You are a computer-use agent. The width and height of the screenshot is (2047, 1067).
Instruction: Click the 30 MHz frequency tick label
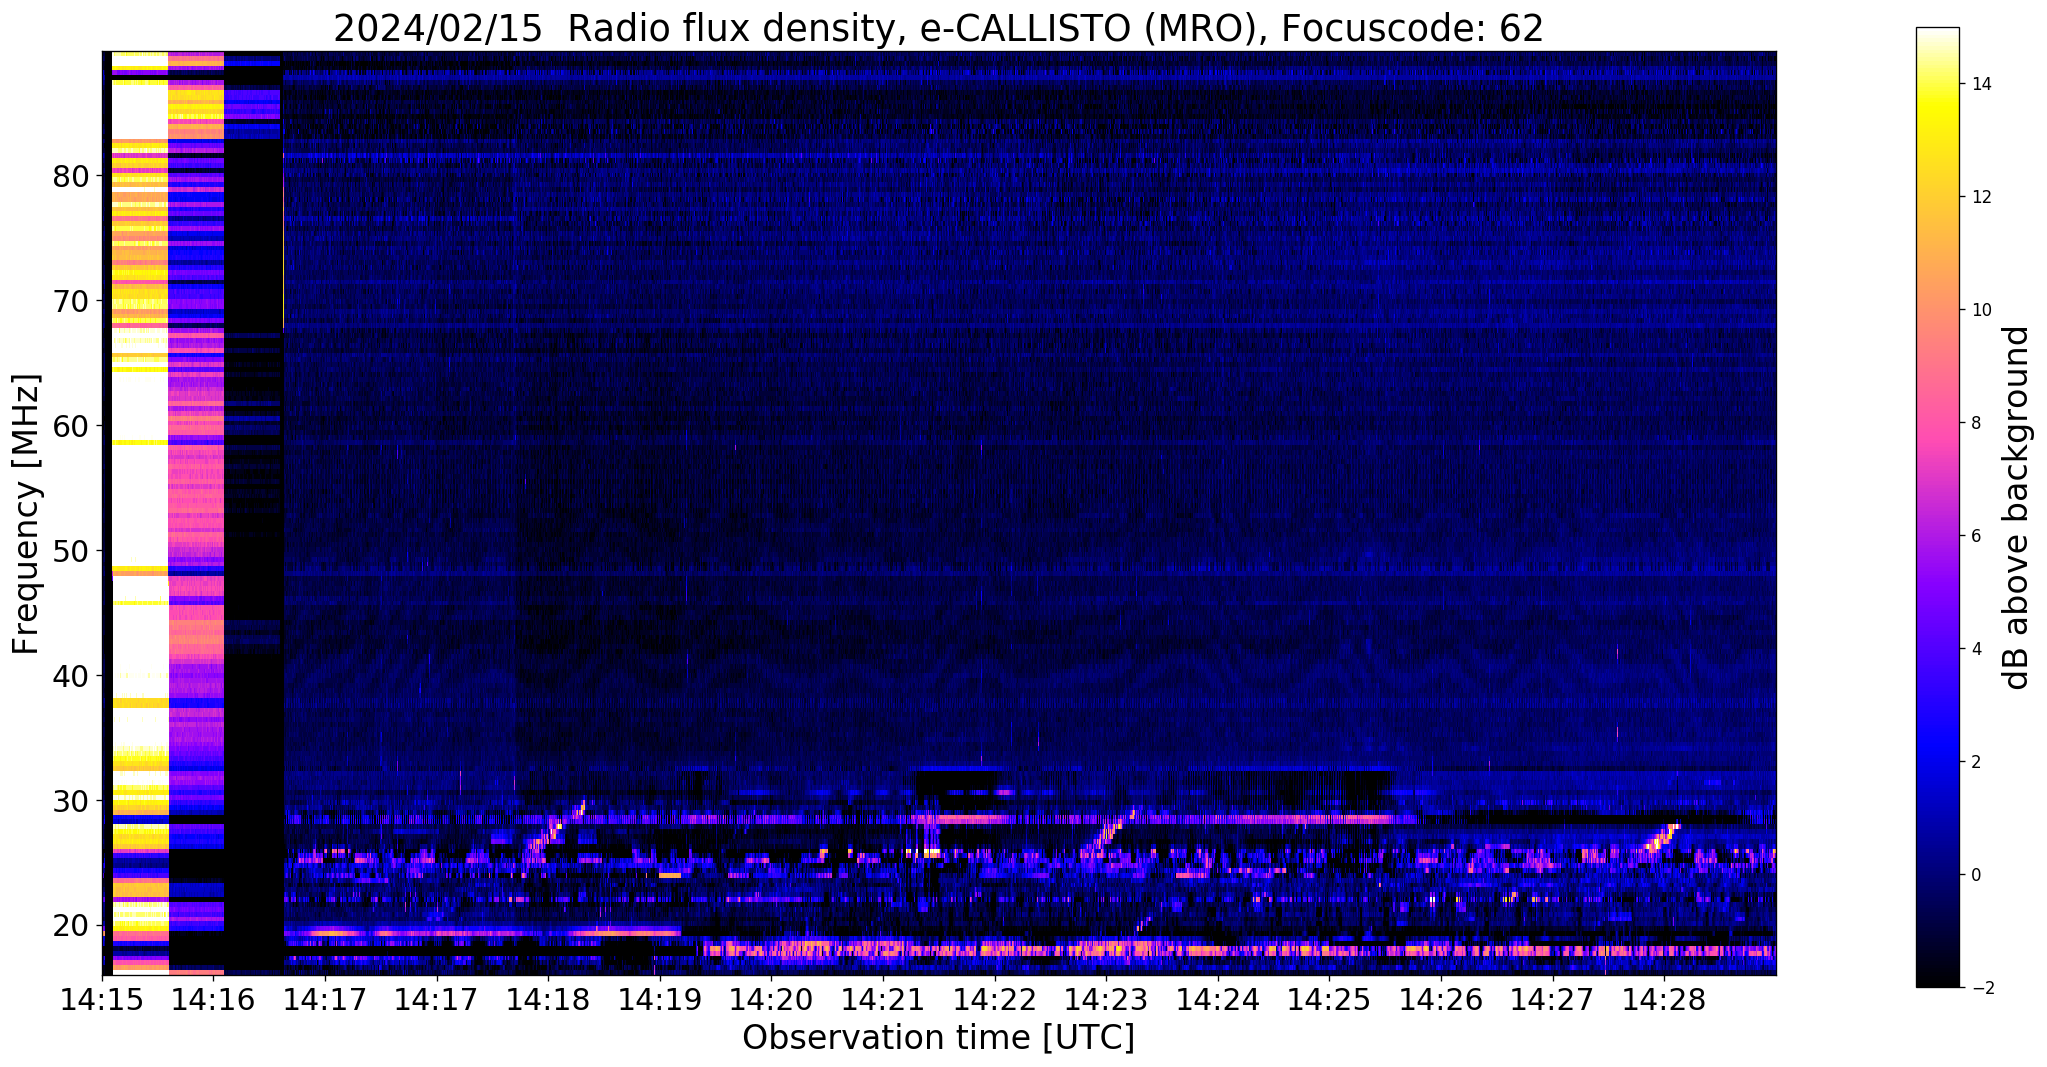[70, 801]
